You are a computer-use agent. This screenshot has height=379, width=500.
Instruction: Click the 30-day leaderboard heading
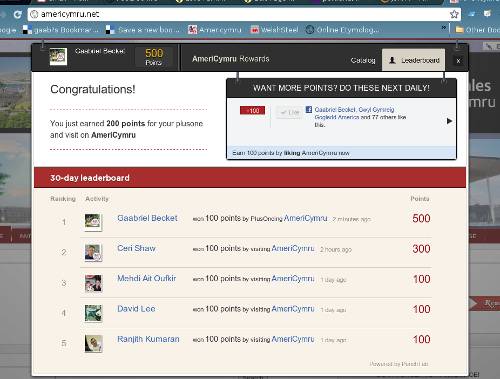(x=90, y=178)
